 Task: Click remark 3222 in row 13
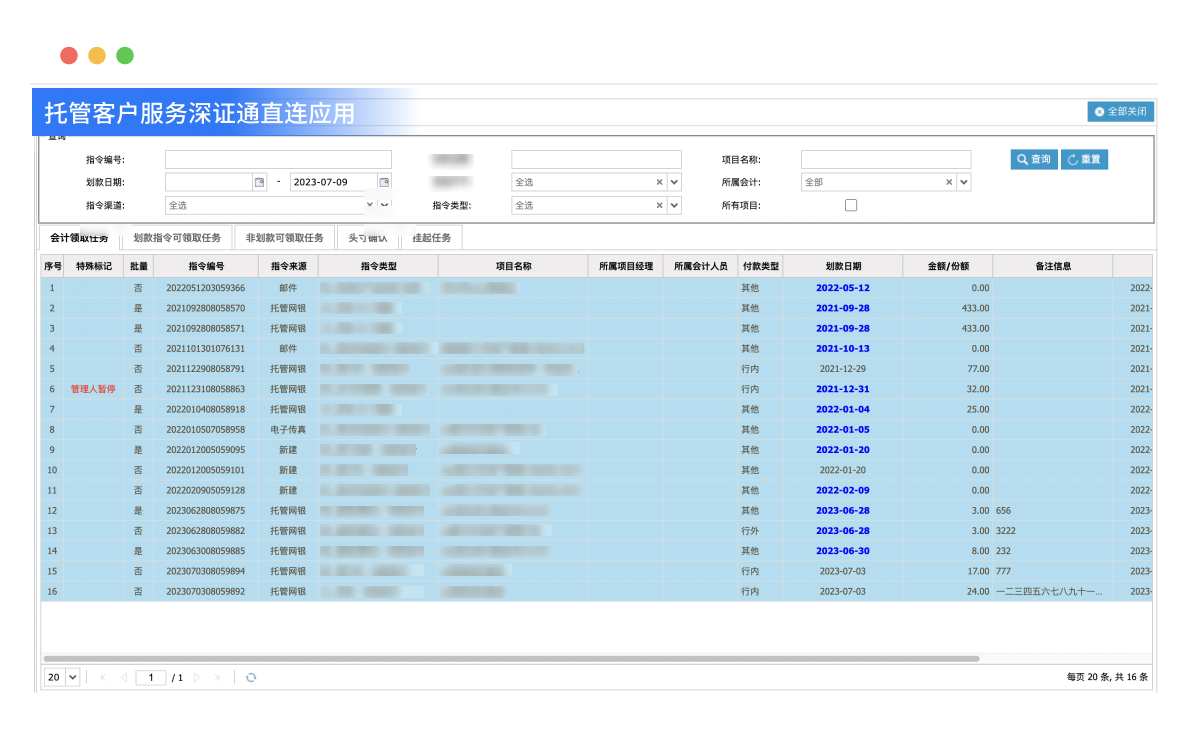tap(1005, 532)
